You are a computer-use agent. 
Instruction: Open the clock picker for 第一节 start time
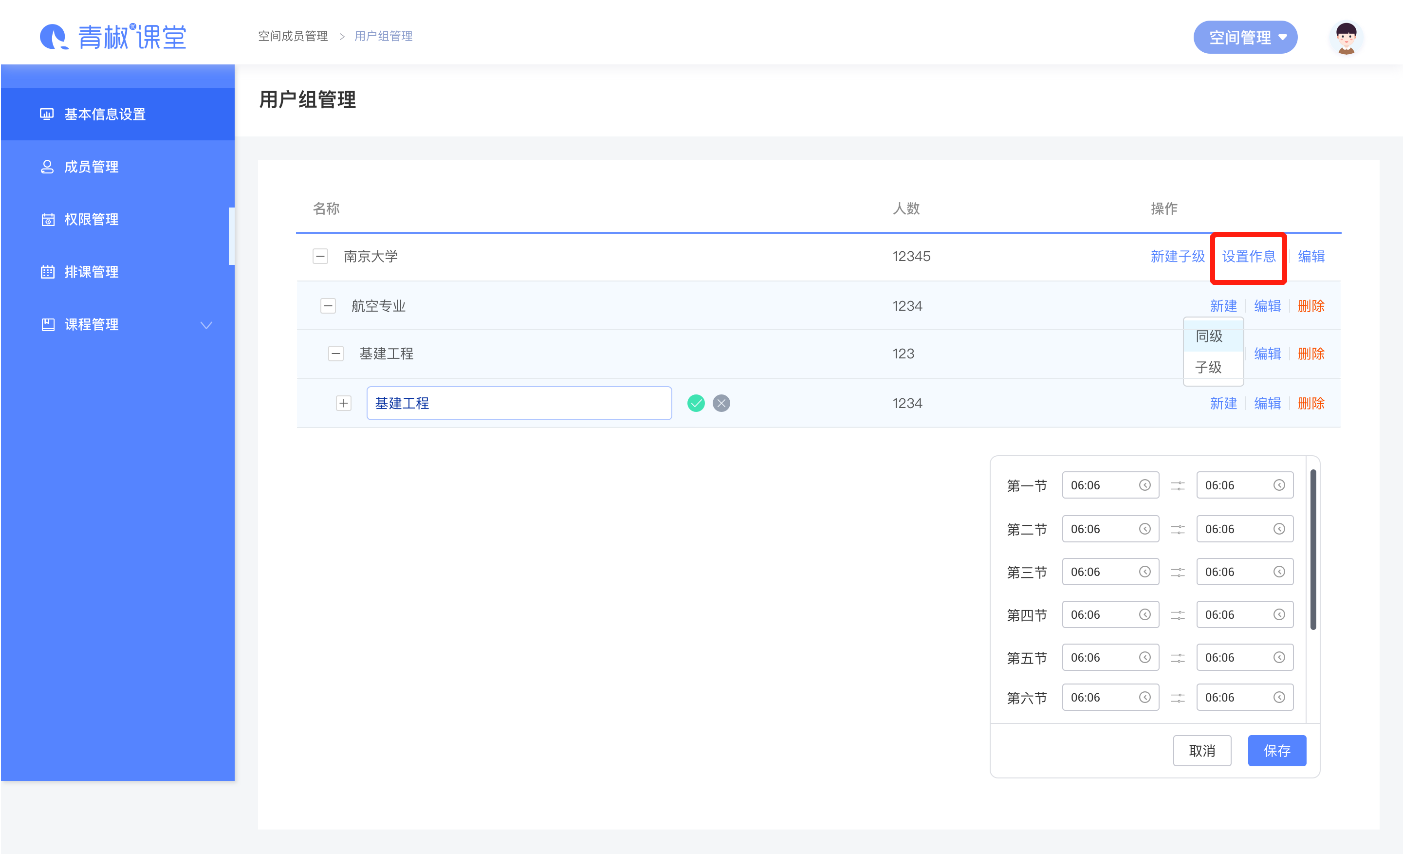(x=1145, y=485)
